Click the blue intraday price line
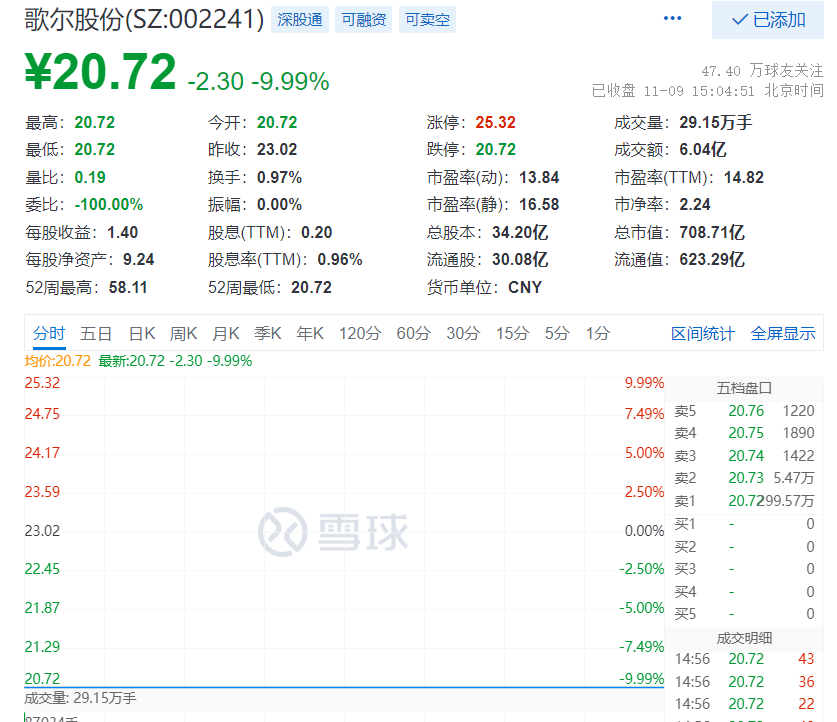Image resolution: width=837 pixels, height=722 pixels. 344,687
